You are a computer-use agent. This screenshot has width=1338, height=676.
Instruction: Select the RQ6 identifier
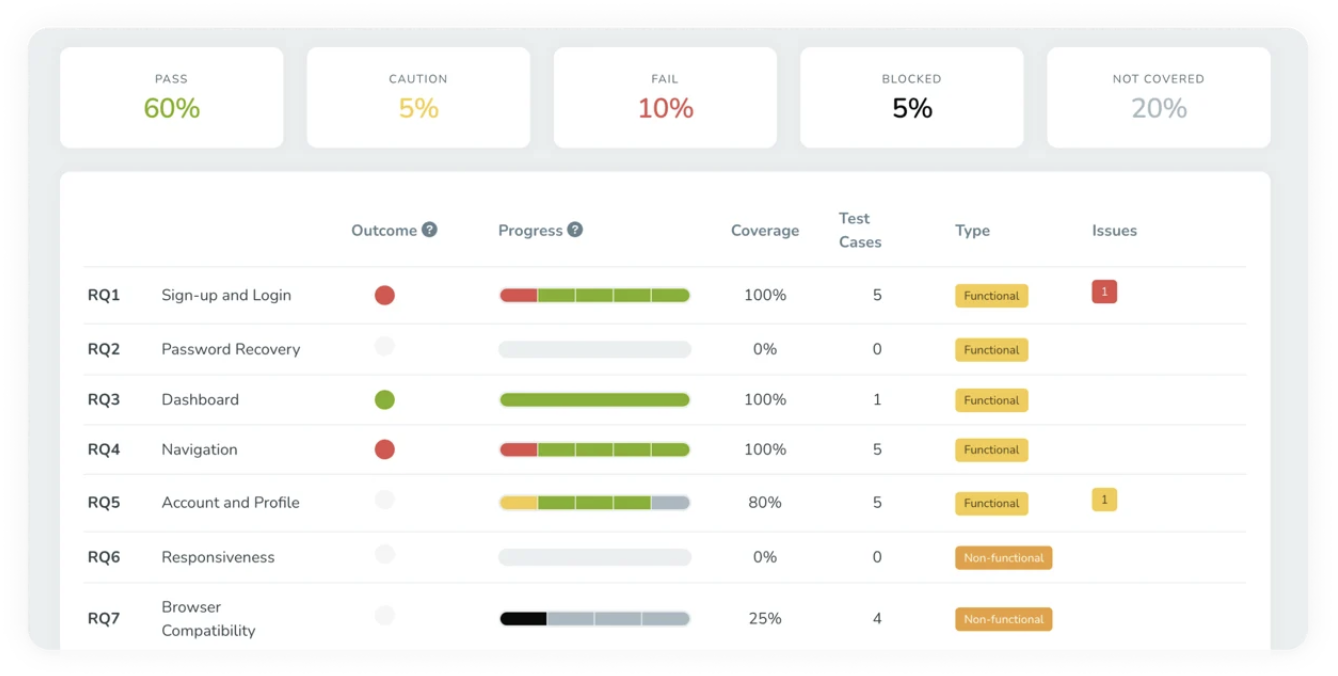103,557
